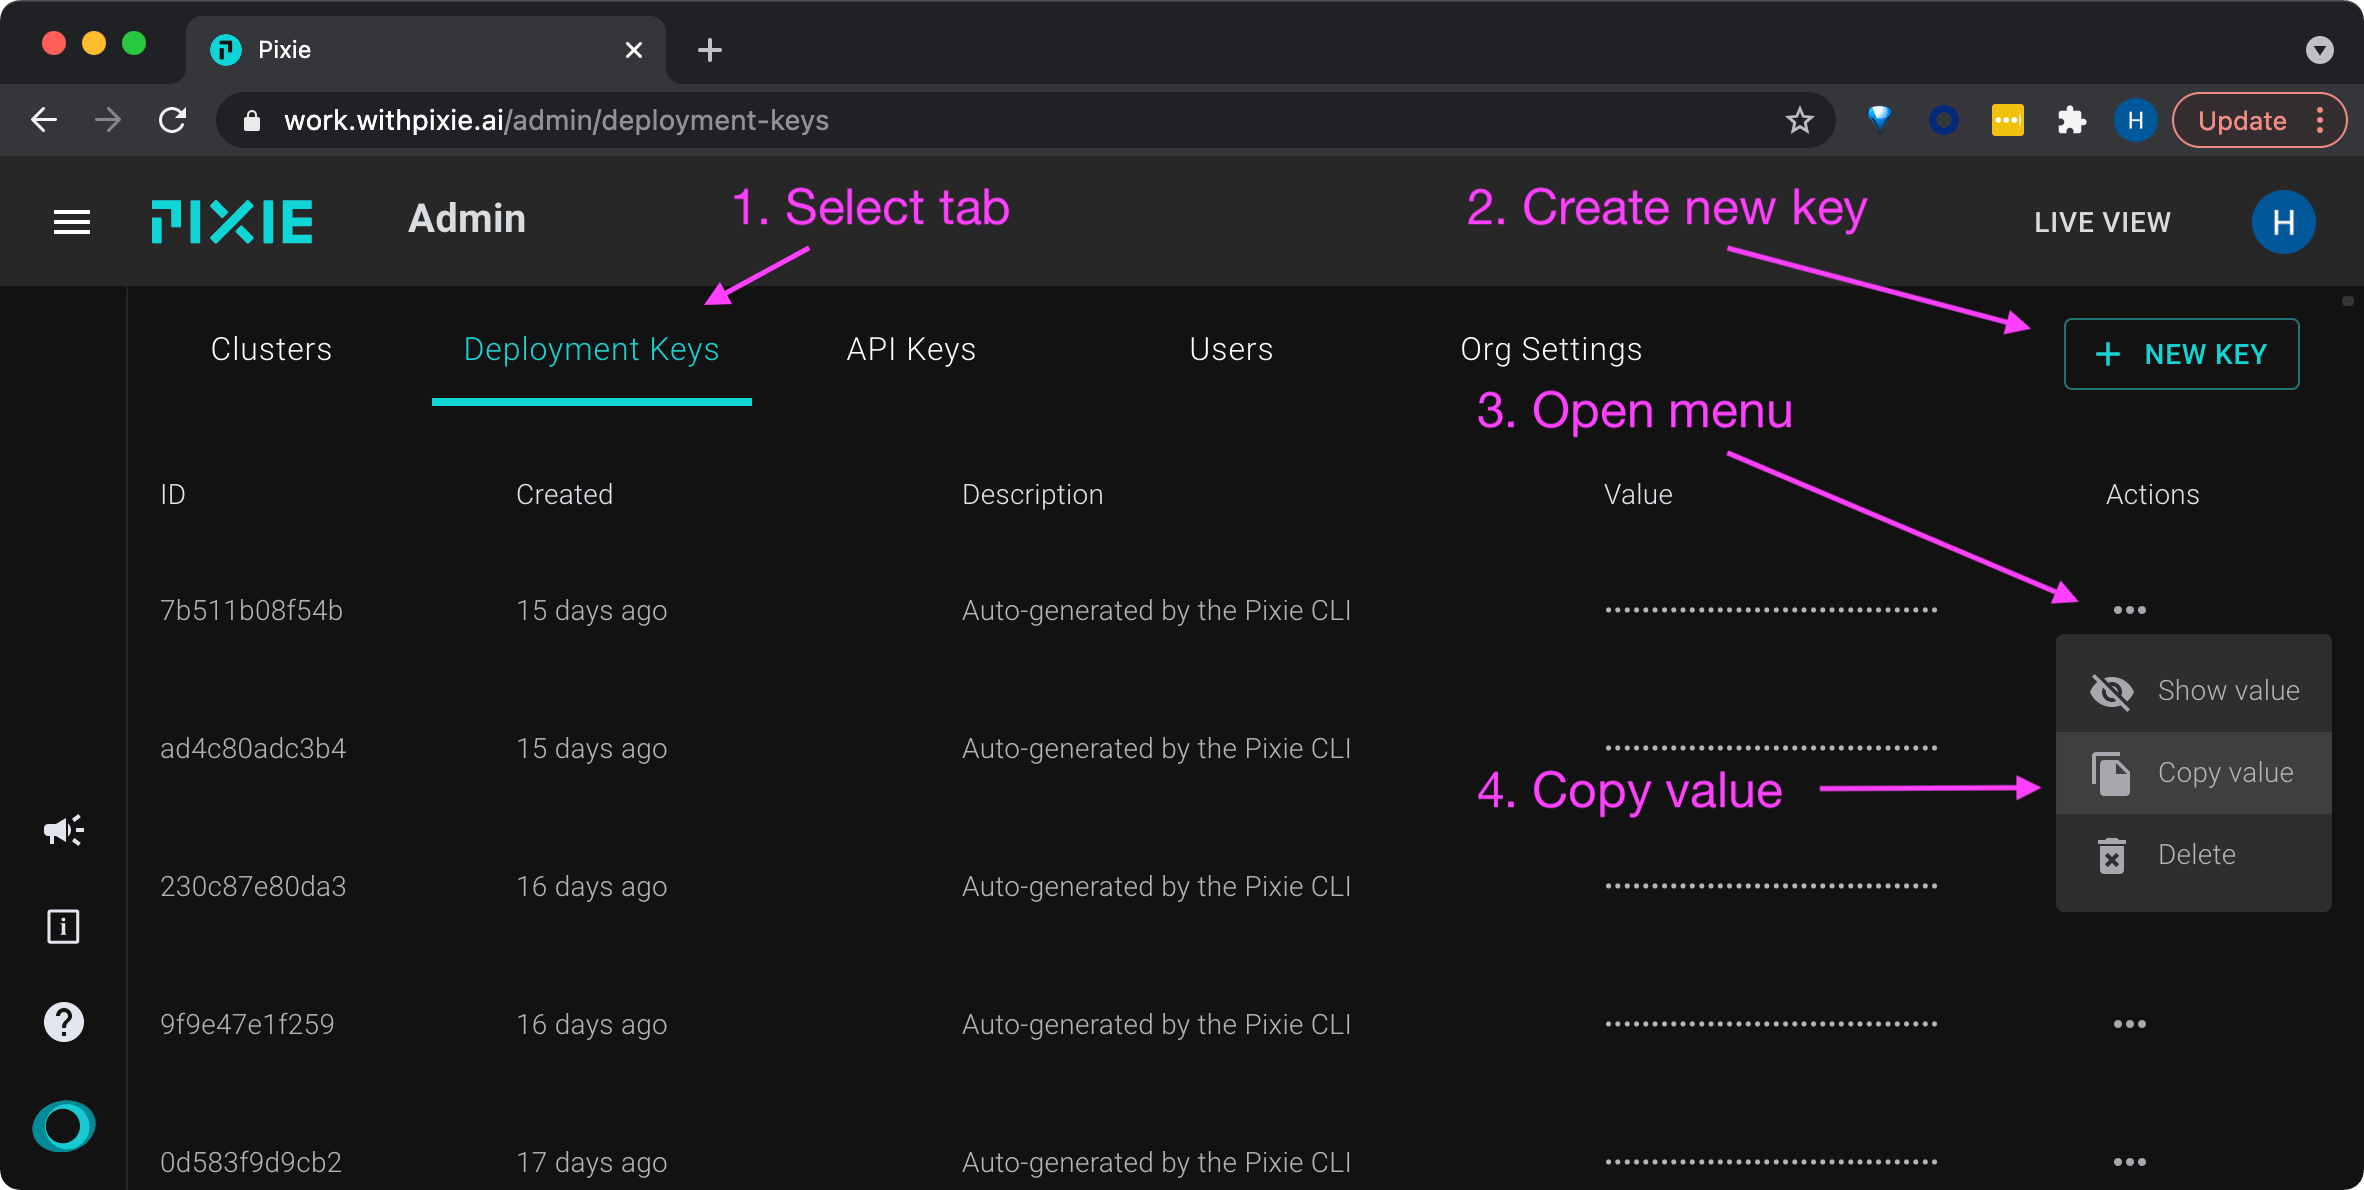Open the browser extensions puzzle icon
Viewport: 2364px width, 1190px height.
click(2071, 121)
